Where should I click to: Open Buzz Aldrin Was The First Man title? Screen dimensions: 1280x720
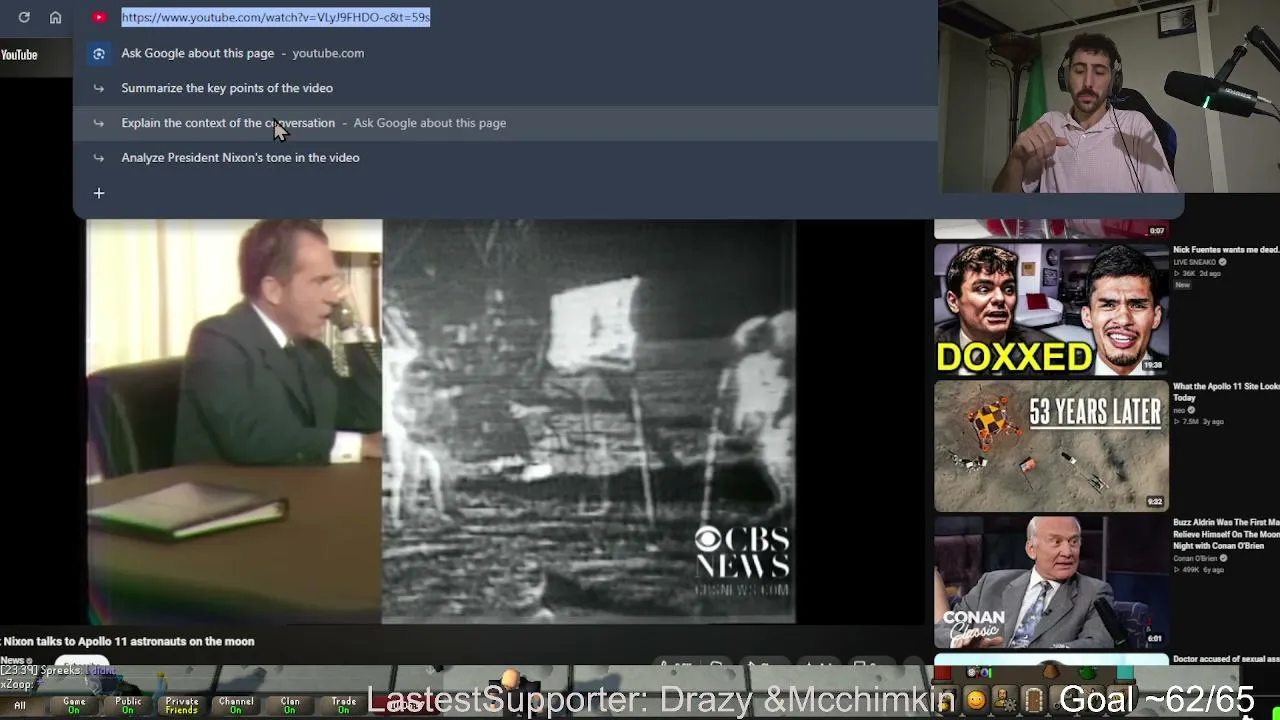tap(1226, 535)
